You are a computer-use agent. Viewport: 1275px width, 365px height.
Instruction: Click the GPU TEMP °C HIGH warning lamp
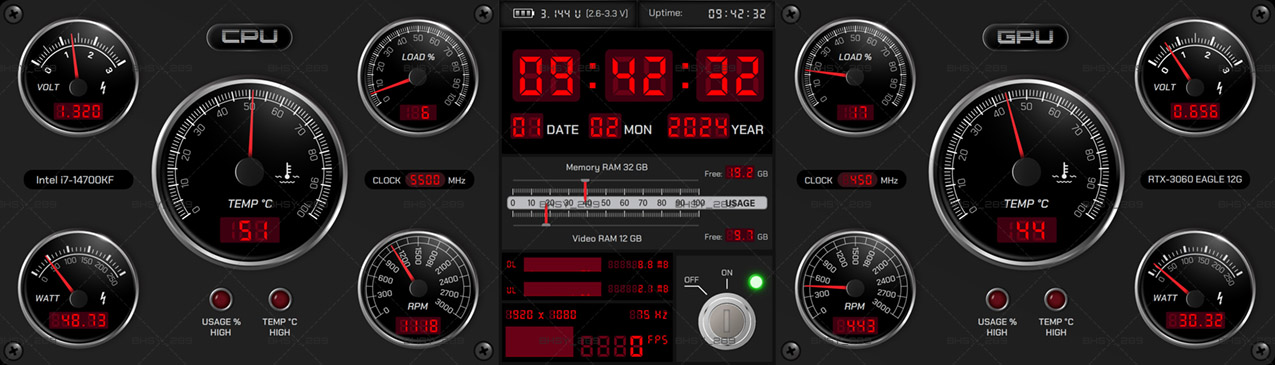point(1056,299)
